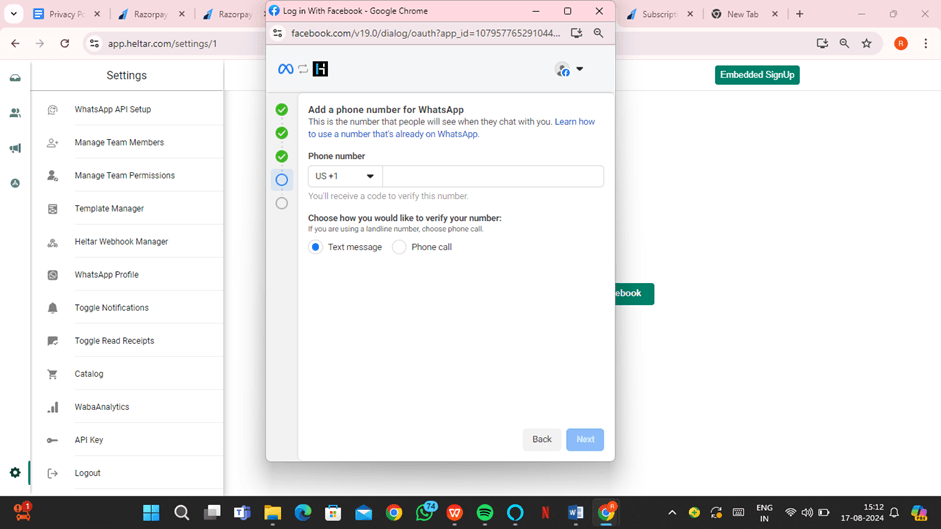Screen dimensions: 941x529
Task: Open the US +1 country code dropdown
Action: (x=345, y=176)
